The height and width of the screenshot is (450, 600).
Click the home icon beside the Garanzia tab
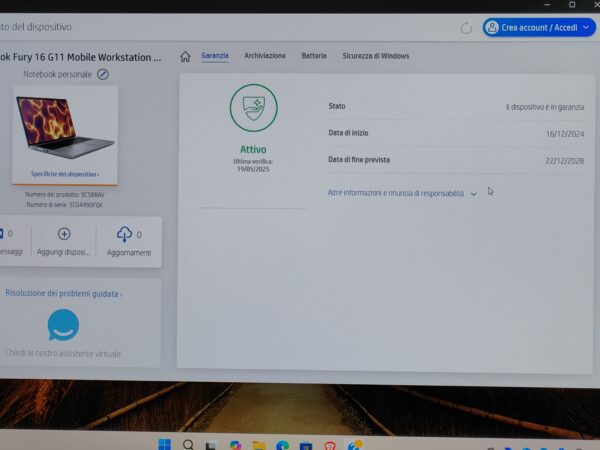(x=185, y=56)
